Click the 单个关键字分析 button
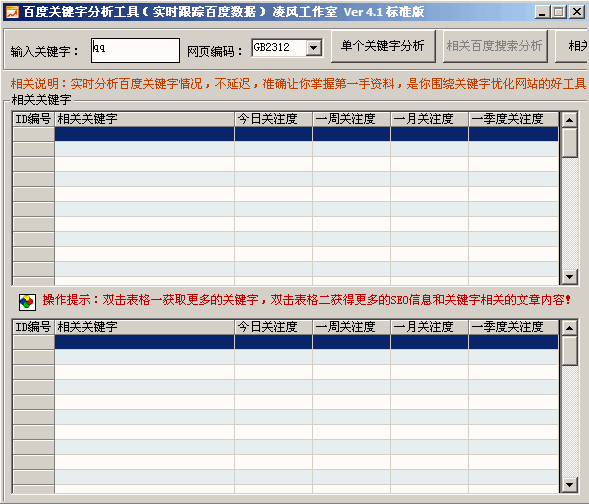 click(383, 46)
